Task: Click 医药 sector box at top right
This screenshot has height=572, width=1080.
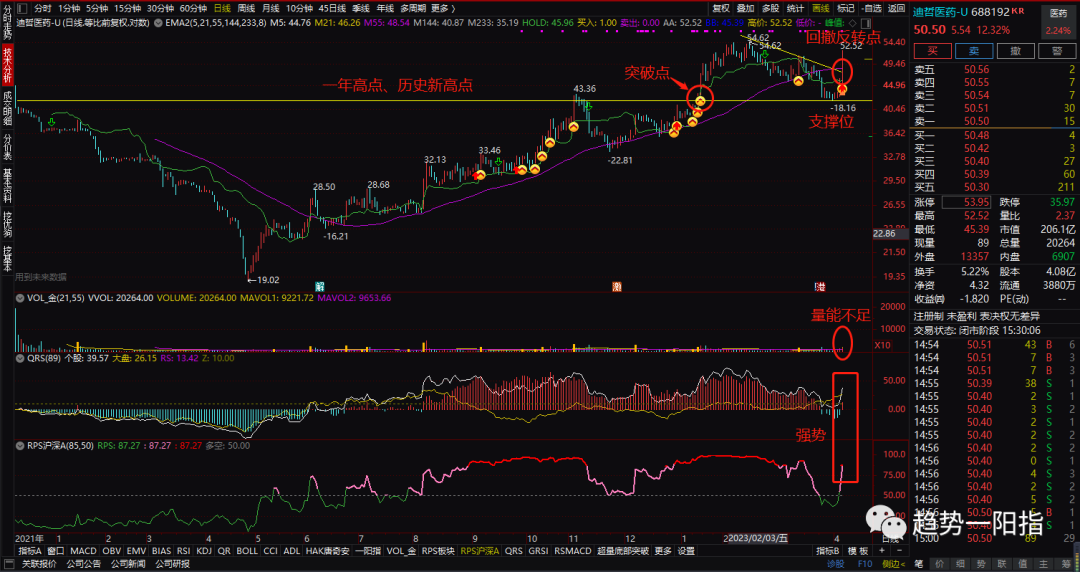Action: pos(1058,21)
